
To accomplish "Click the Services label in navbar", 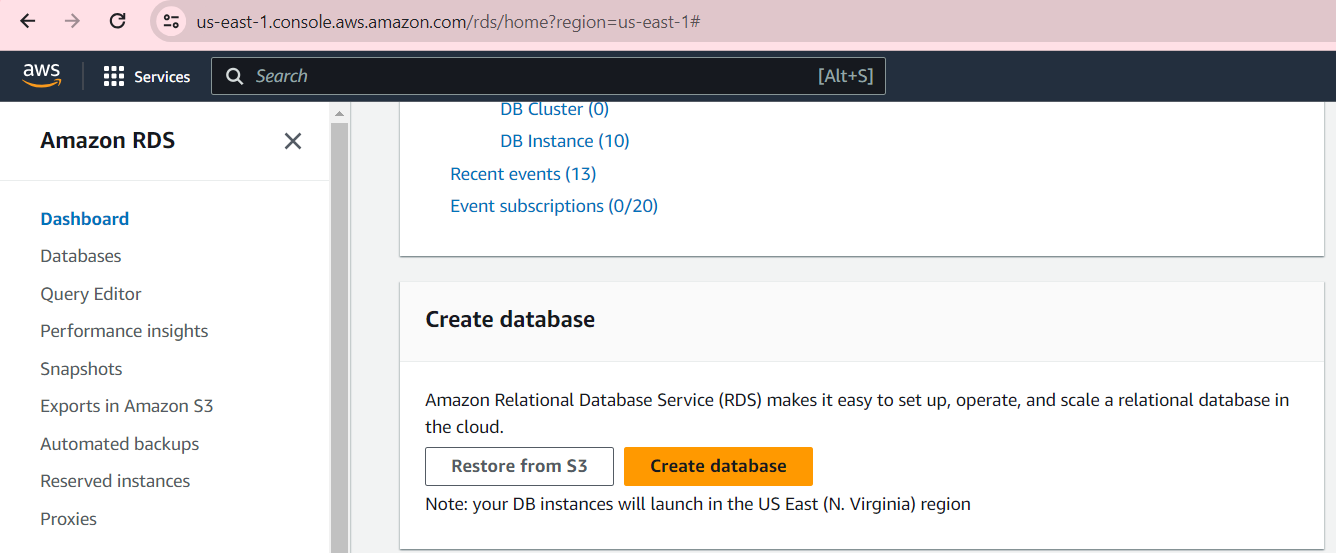I will tap(162, 76).
